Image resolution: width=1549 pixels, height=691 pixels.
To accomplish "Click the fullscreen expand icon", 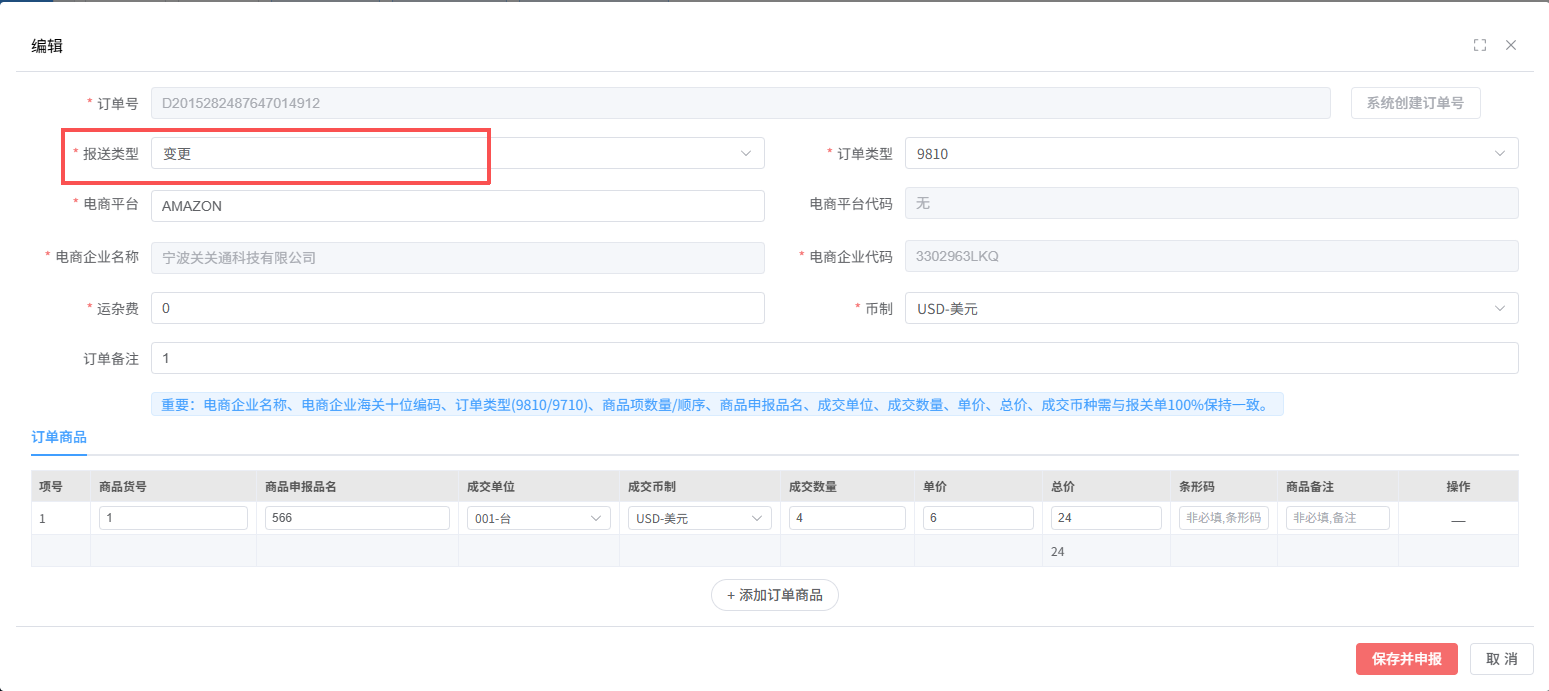I will click(x=1480, y=45).
